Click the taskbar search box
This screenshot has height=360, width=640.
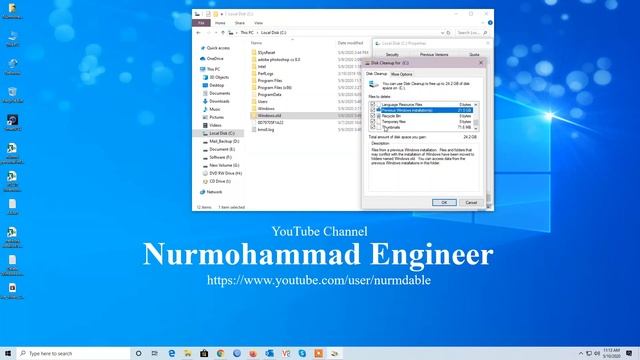click(73, 353)
